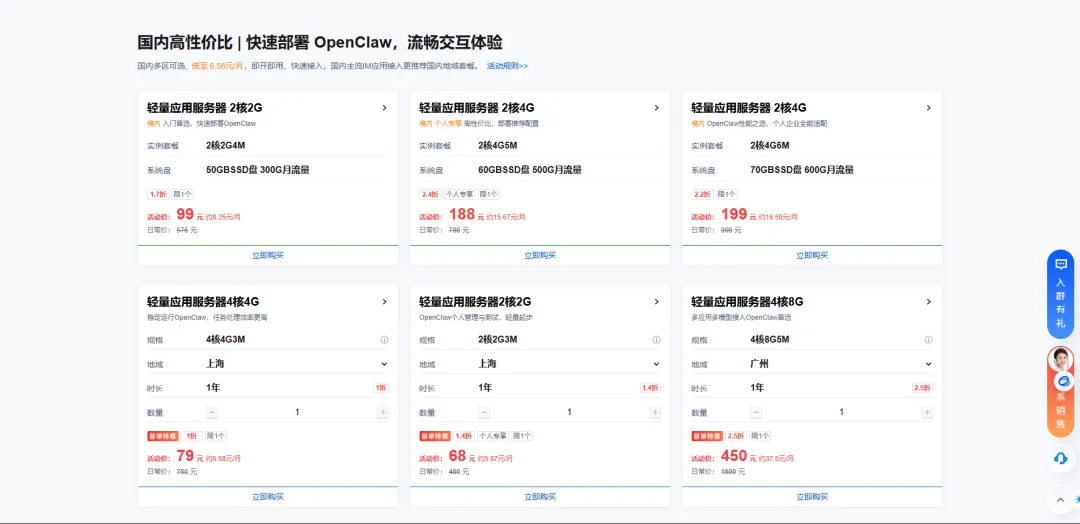Image resolution: width=1080 pixels, height=524 pixels.
Task: Click the 70GBSSD盘 600G月流量 text
Action: pyautogui.click(x=802, y=169)
